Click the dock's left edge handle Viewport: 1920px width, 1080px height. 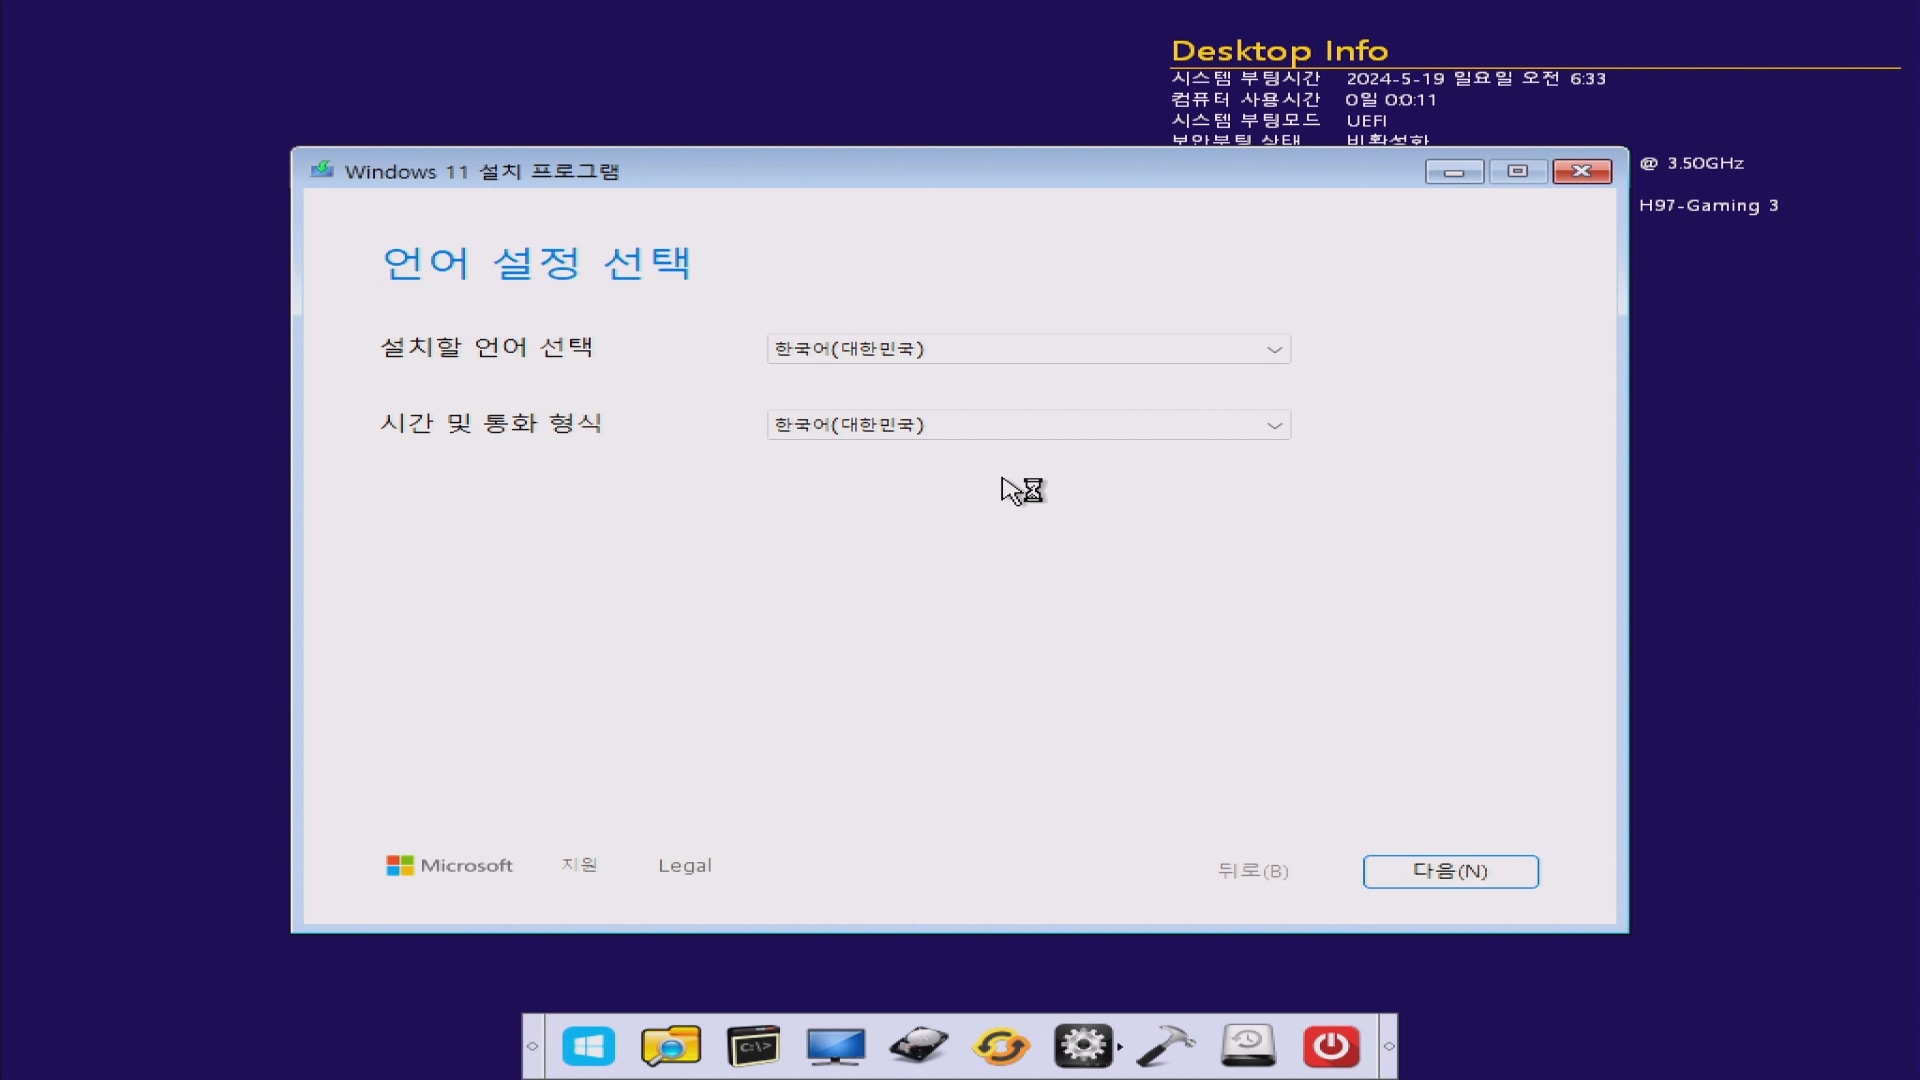[533, 1046]
